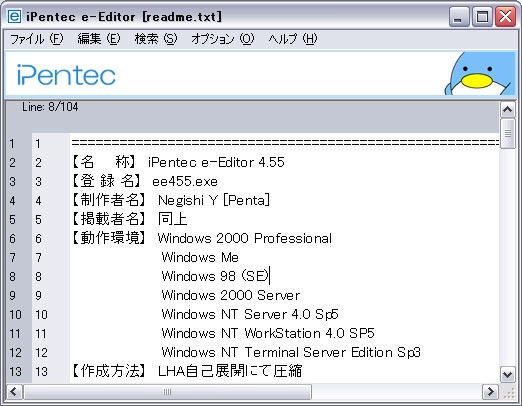Open the オプション (O) menu
This screenshot has height=406, width=522.
pyautogui.click(x=223, y=39)
